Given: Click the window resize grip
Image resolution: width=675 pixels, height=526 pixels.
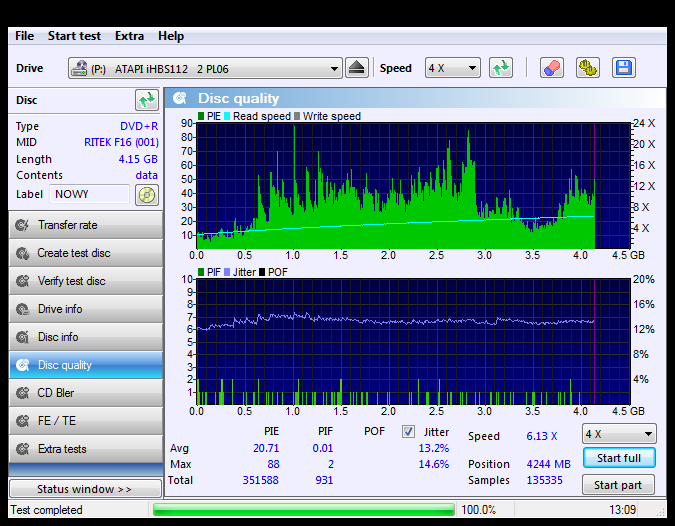Looking at the screenshot, I should 661,511.
